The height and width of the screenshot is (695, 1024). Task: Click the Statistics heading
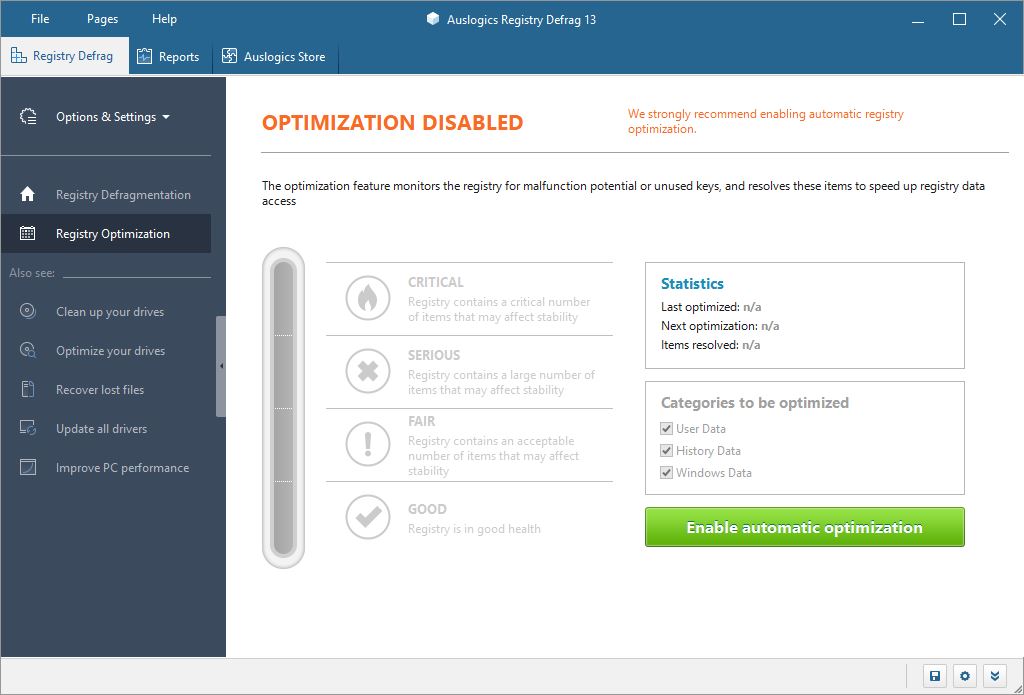pyautogui.click(x=692, y=283)
